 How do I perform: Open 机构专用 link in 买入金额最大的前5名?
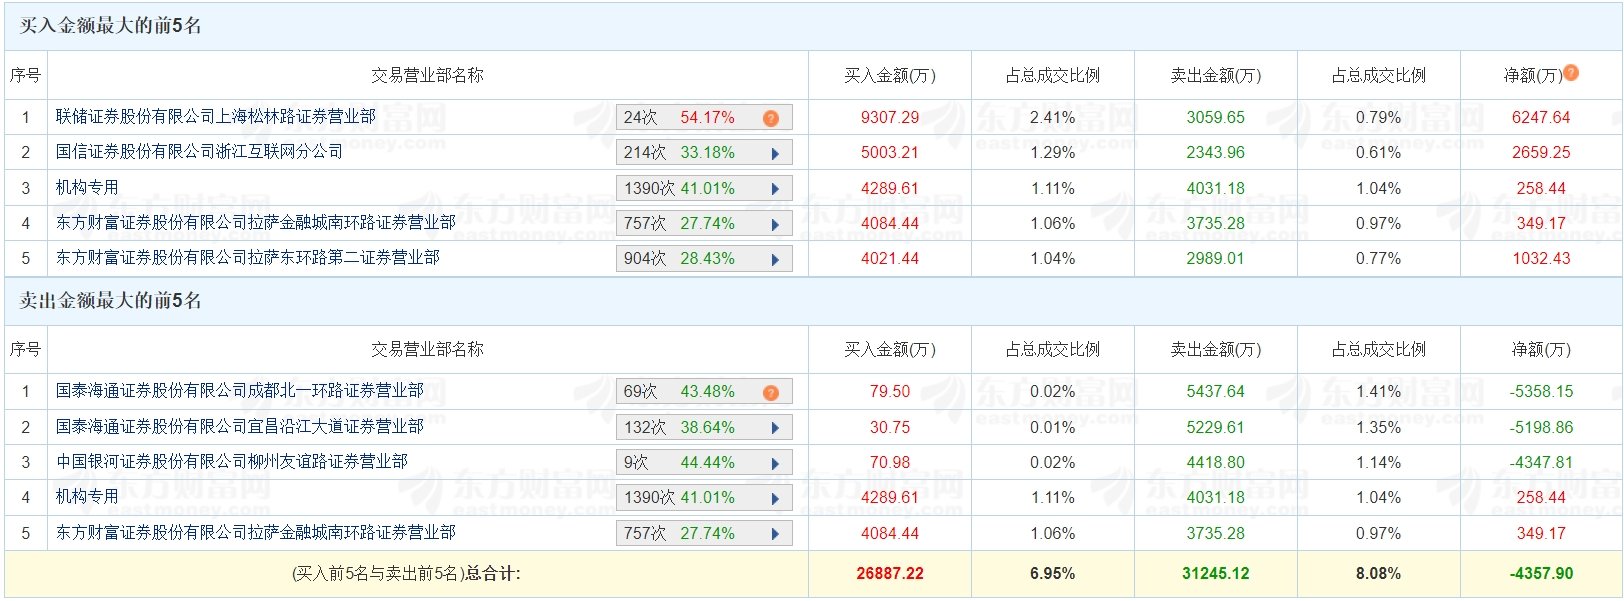(x=87, y=188)
